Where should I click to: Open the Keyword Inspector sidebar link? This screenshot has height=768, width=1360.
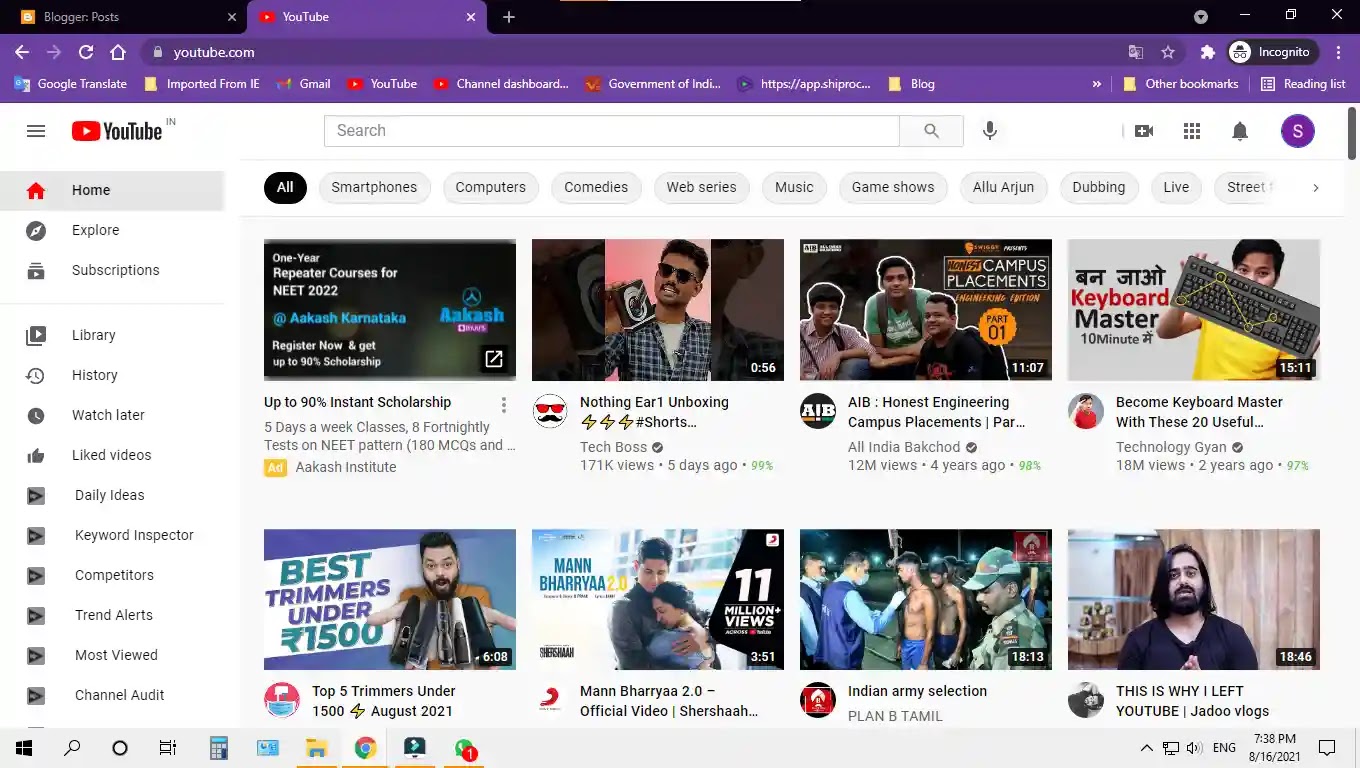tap(134, 536)
